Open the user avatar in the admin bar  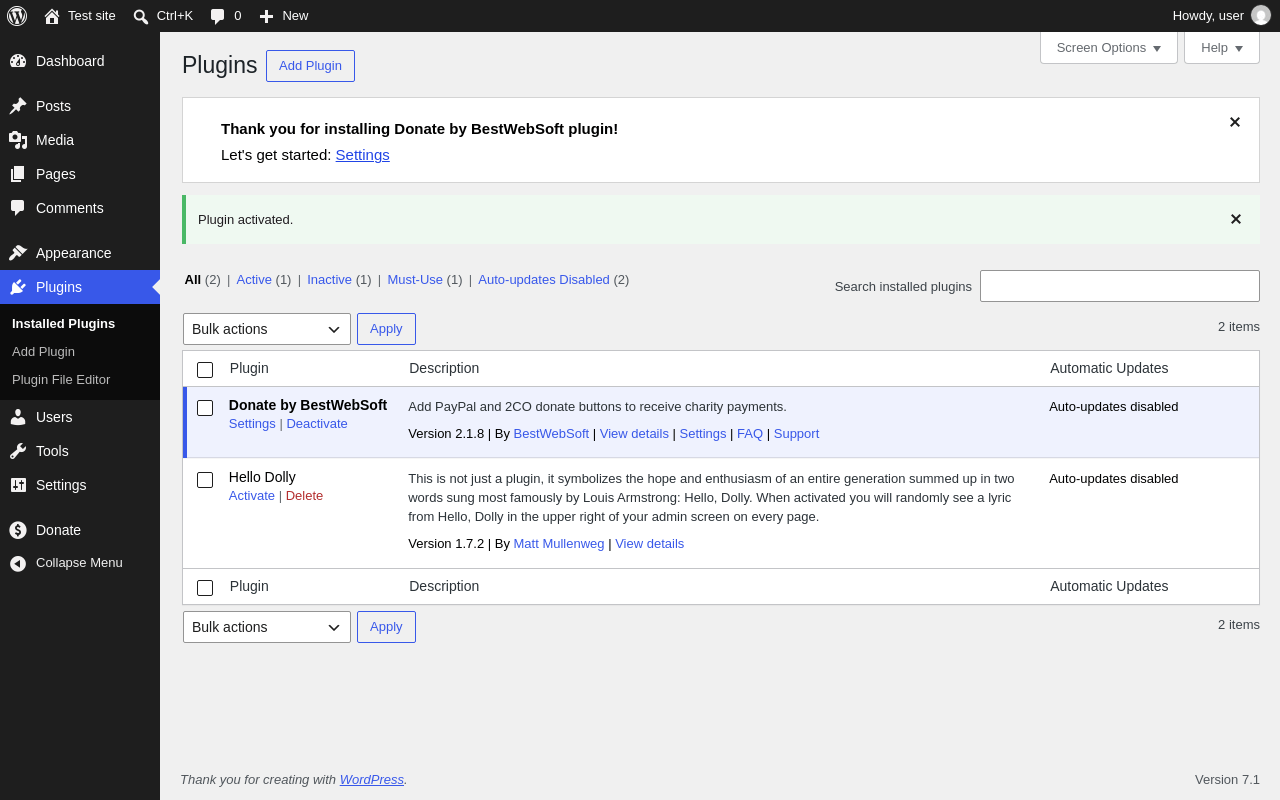[x=1261, y=16]
